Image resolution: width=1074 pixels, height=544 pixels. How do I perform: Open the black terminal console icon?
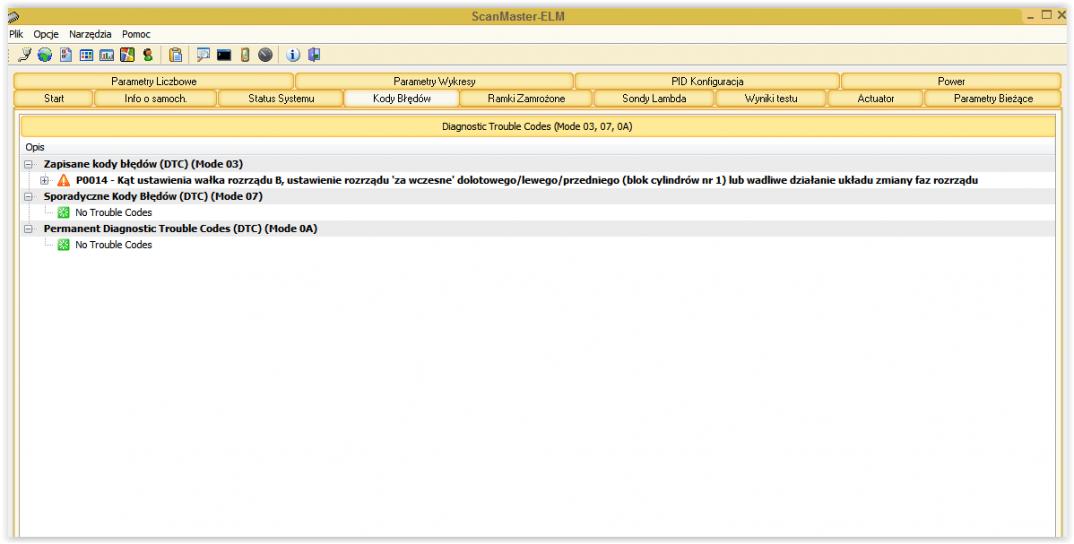224,55
